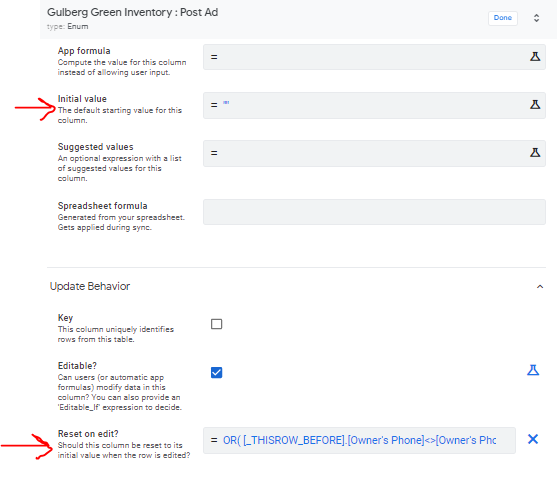Toggle the Key checkbox

click(x=216, y=324)
